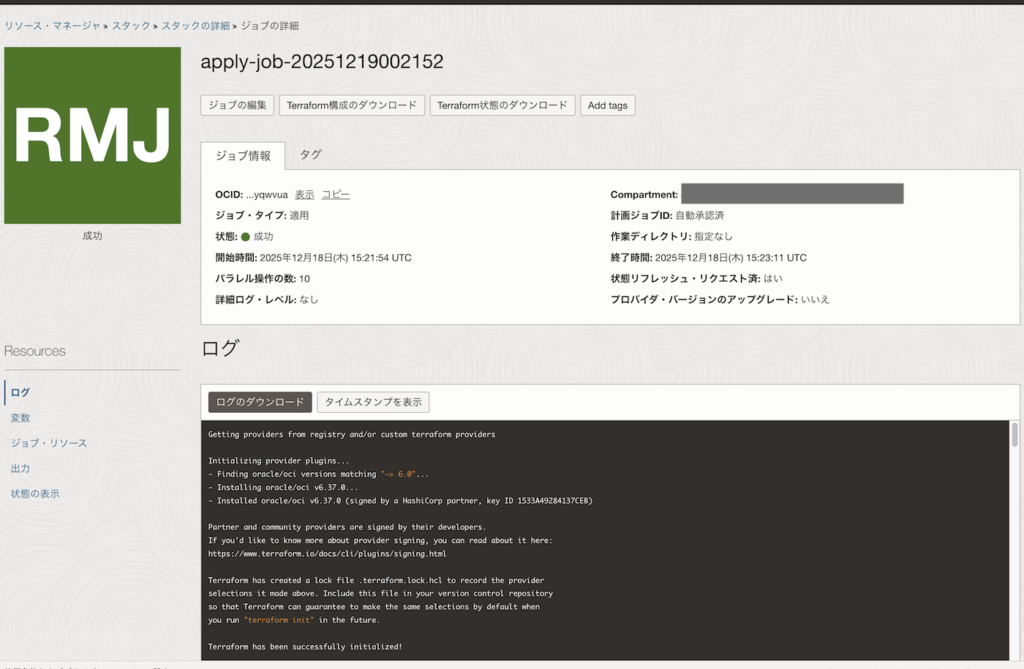Click the ジョブの編集 button
Screen dimensions: 1024x669
(x=237, y=105)
